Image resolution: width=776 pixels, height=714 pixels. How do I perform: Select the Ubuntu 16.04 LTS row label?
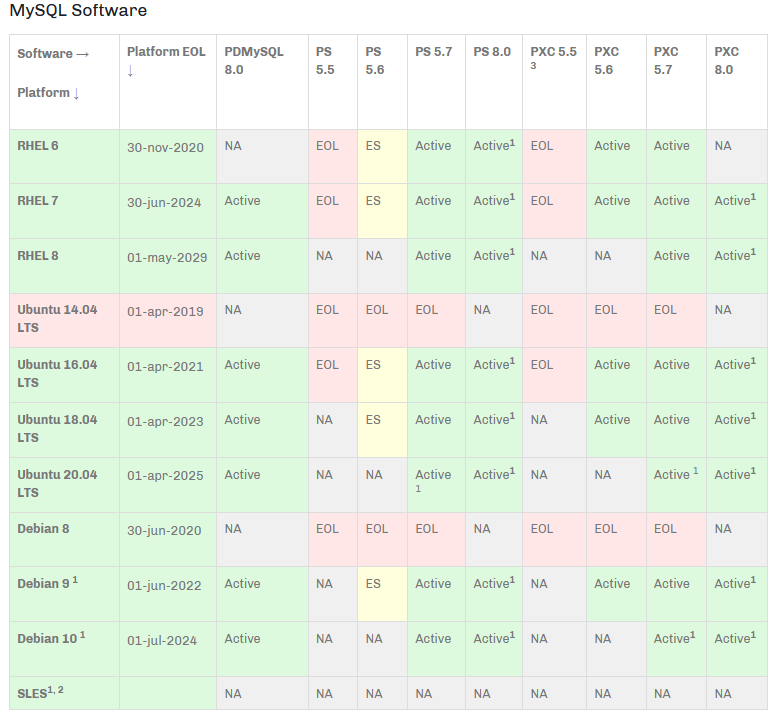point(64,375)
